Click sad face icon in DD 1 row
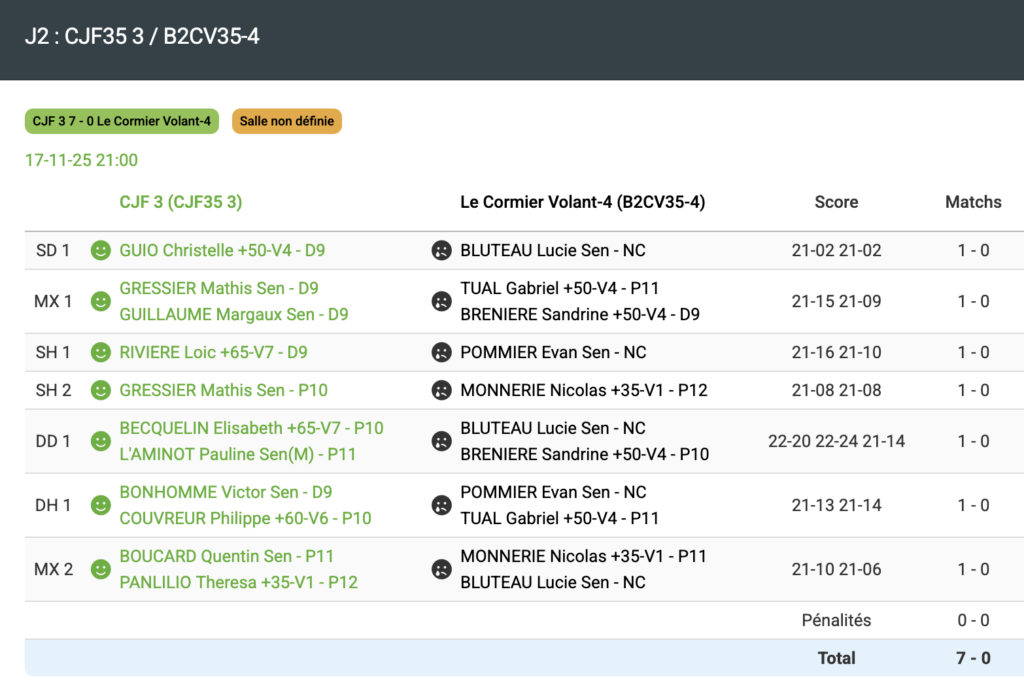The image size is (1024, 681). tap(441, 441)
